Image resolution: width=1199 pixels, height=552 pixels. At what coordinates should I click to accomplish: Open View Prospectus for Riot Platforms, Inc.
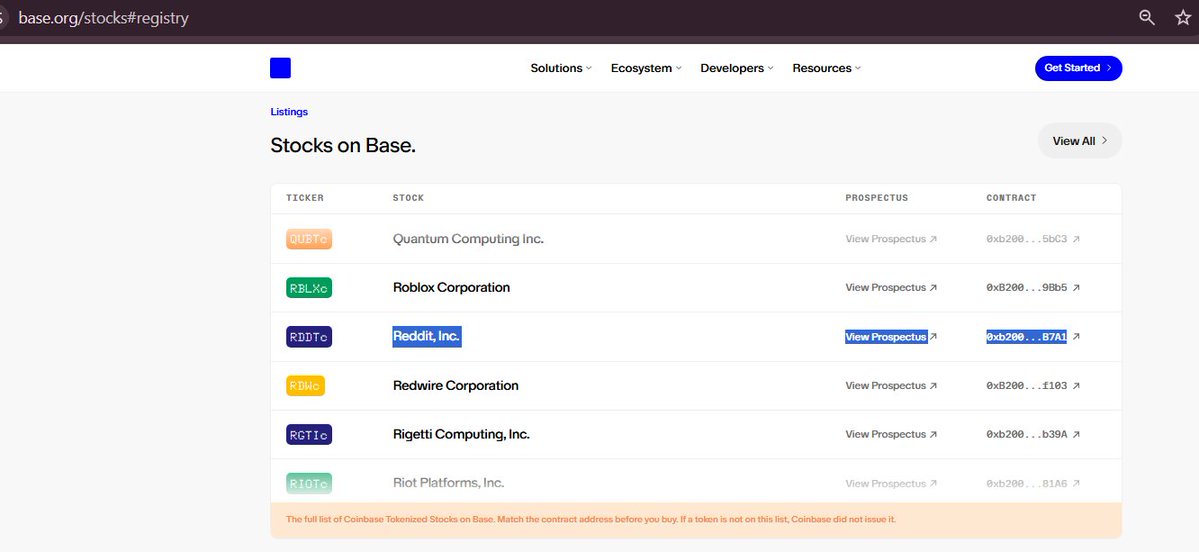coord(885,484)
